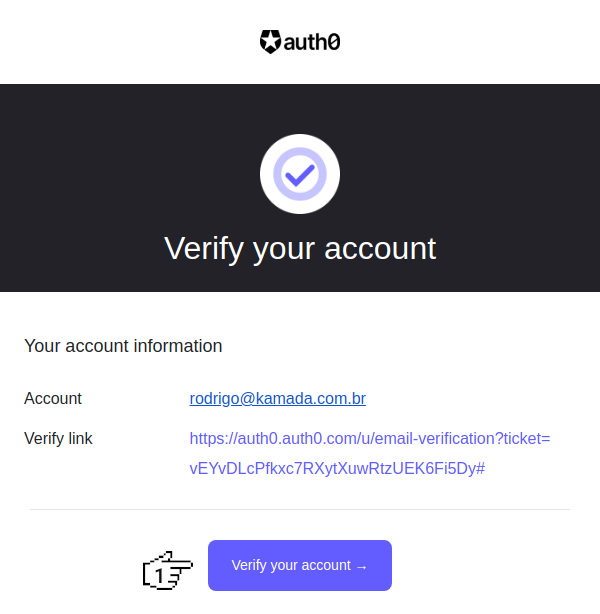Screen dimensions: 600x614
Task: Click the arrow on the Verify button
Action: coord(362,567)
